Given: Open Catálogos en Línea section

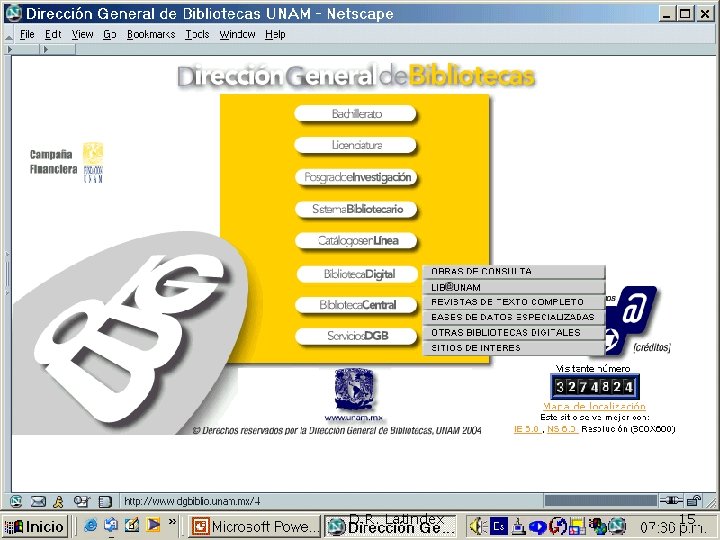Looking at the screenshot, I should (x=356, y=241).
